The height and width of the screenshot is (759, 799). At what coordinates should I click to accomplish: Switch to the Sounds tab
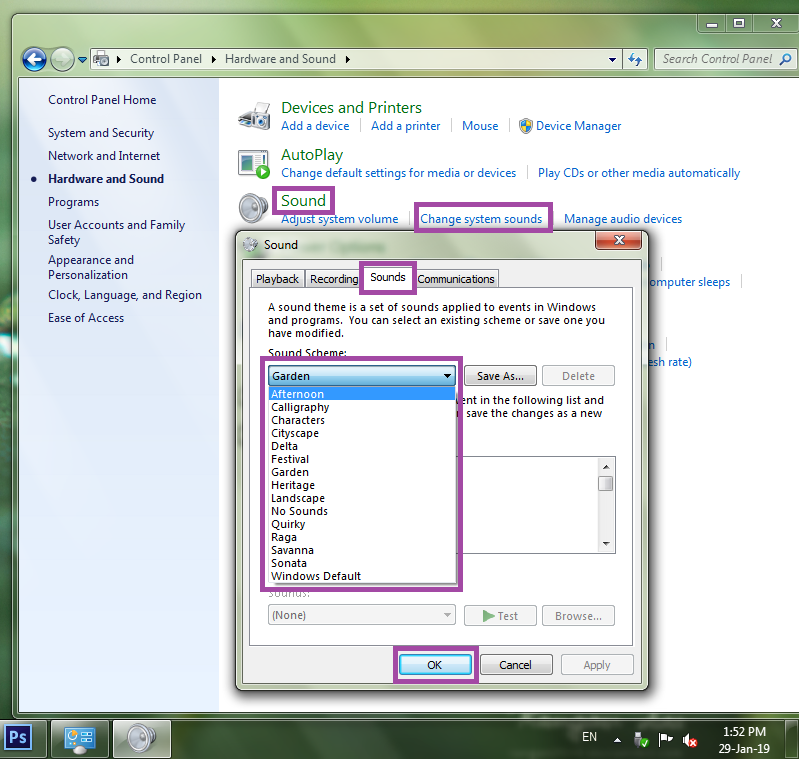(x=388, y=277)
